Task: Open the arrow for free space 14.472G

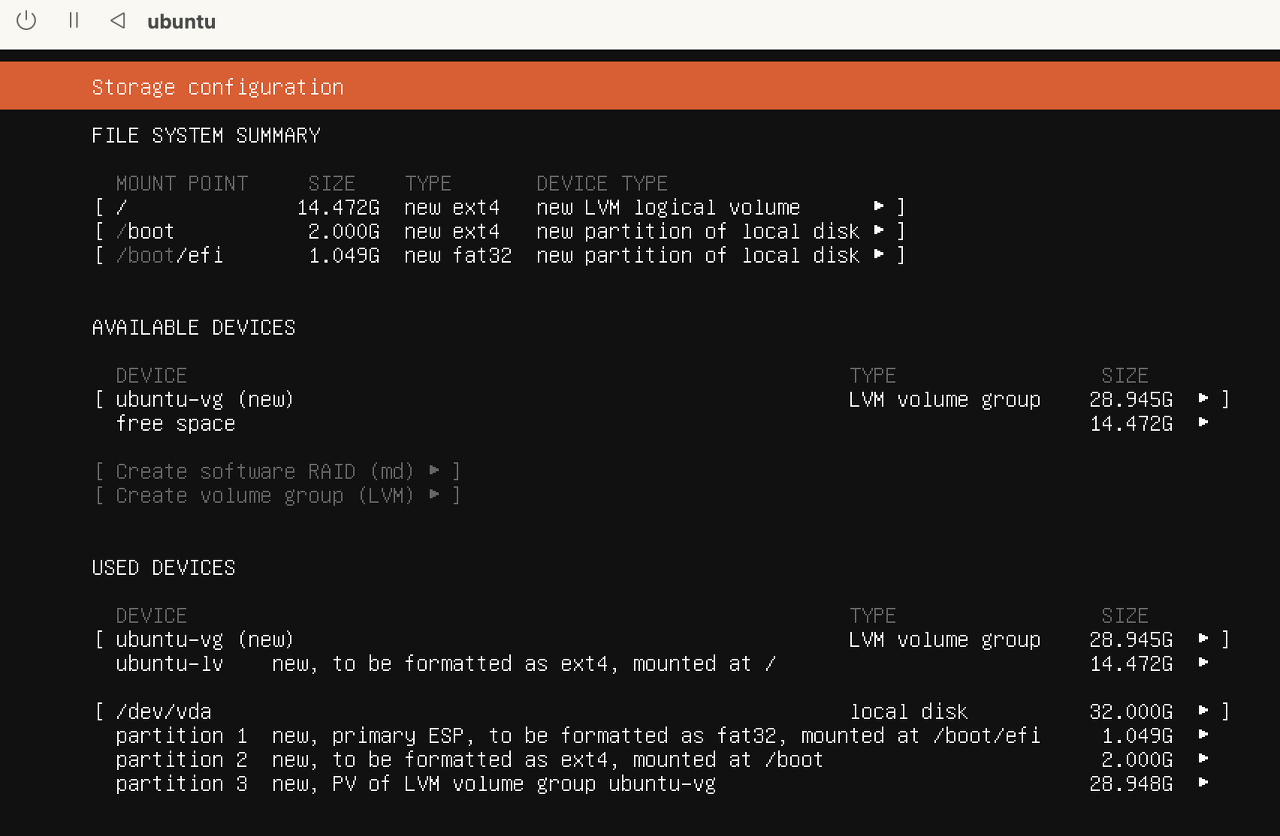Action: [1204, 422]
